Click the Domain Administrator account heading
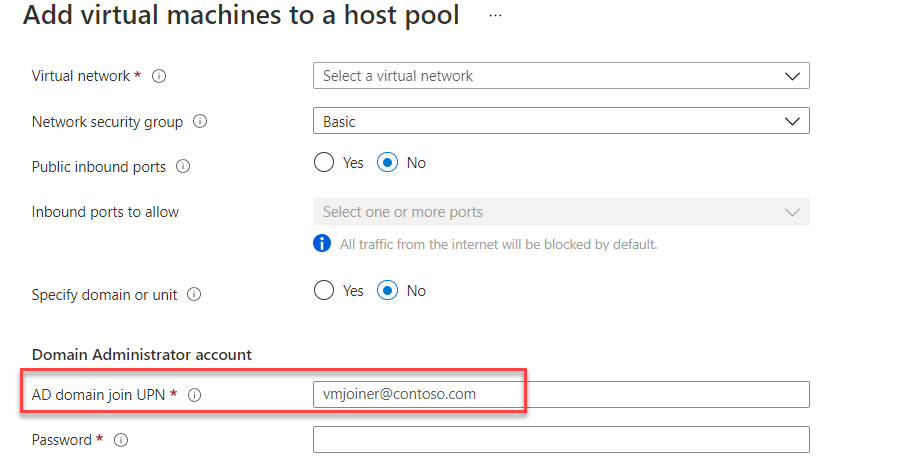The width and height of the screenshot is (923, 469). coord(142,354)
